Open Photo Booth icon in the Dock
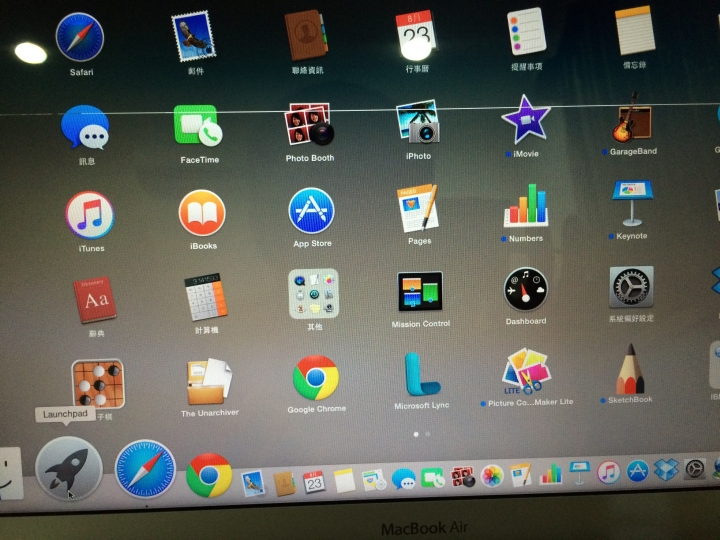The height and width of the screenshot is (540, 720). [x=462, y=477]
